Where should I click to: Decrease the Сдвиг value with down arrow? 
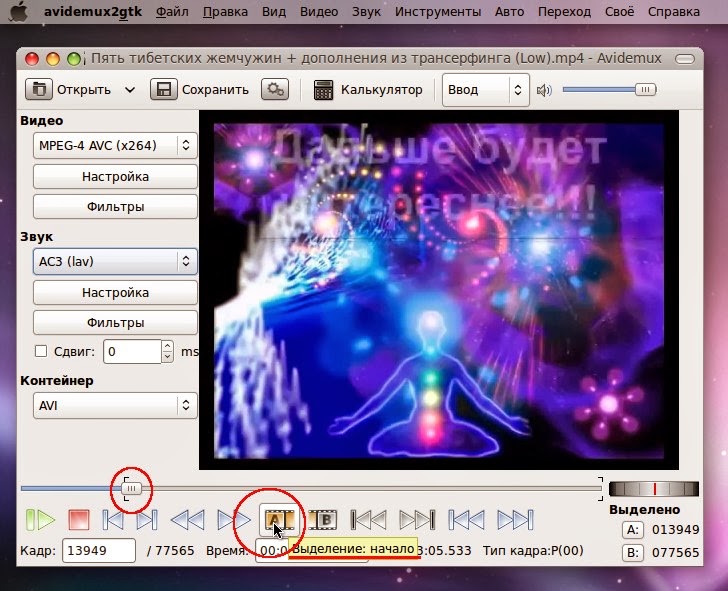coord(168,357)
